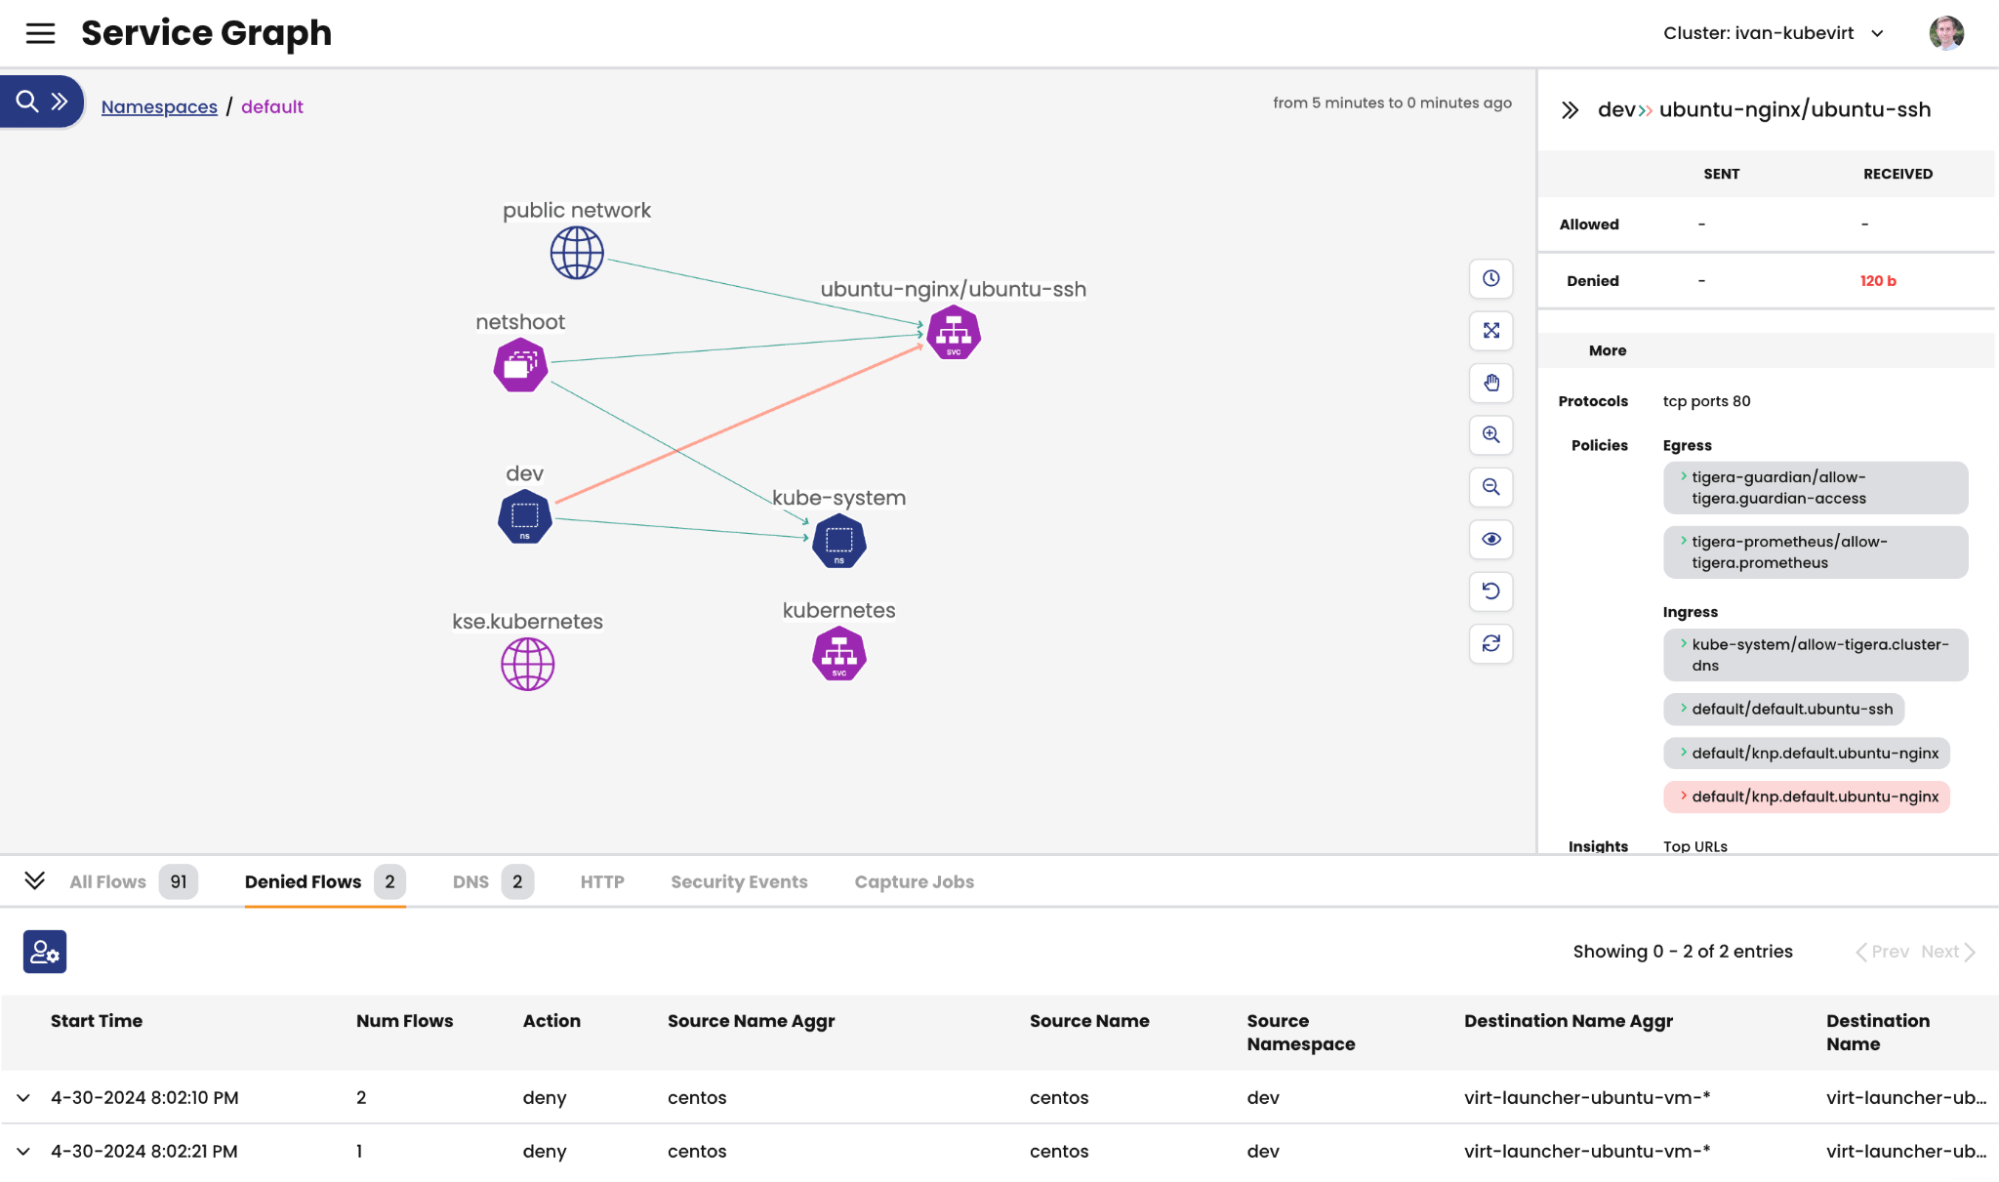Image resolution: width=1999 pixels, height=1182 pixels.
Task: Zoom out of the graph
Action: [x=1491, y=486]
